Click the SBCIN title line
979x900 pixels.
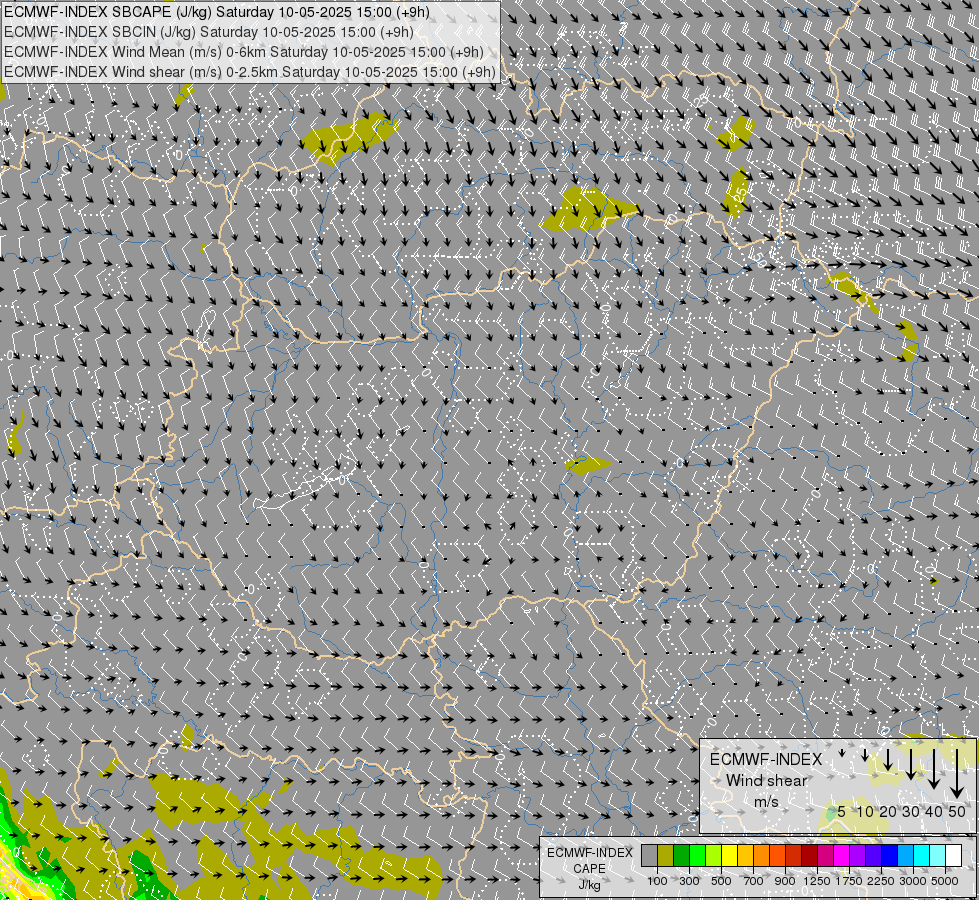pos(209,32)
